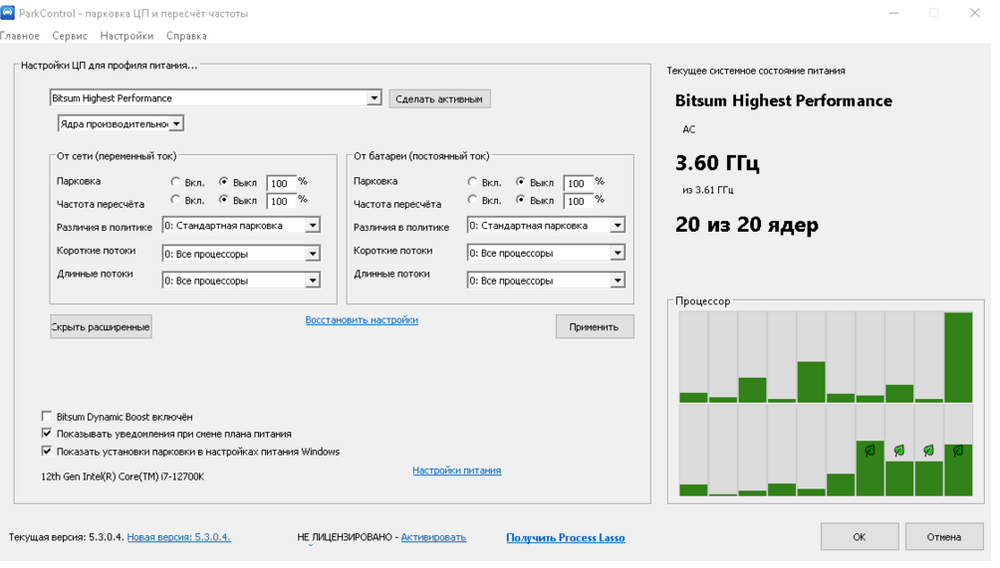
Task: Click the 3.60 ГГц frequency readout
Action: pyautogui.click(x=717, y=163)
